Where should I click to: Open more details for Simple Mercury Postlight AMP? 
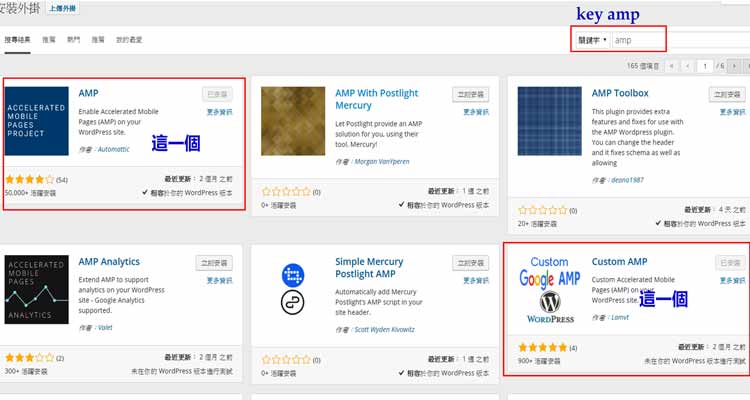476,280
